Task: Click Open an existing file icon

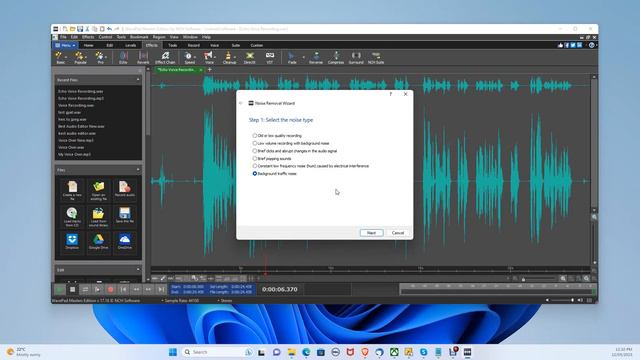Action: [x=98, y=190]
